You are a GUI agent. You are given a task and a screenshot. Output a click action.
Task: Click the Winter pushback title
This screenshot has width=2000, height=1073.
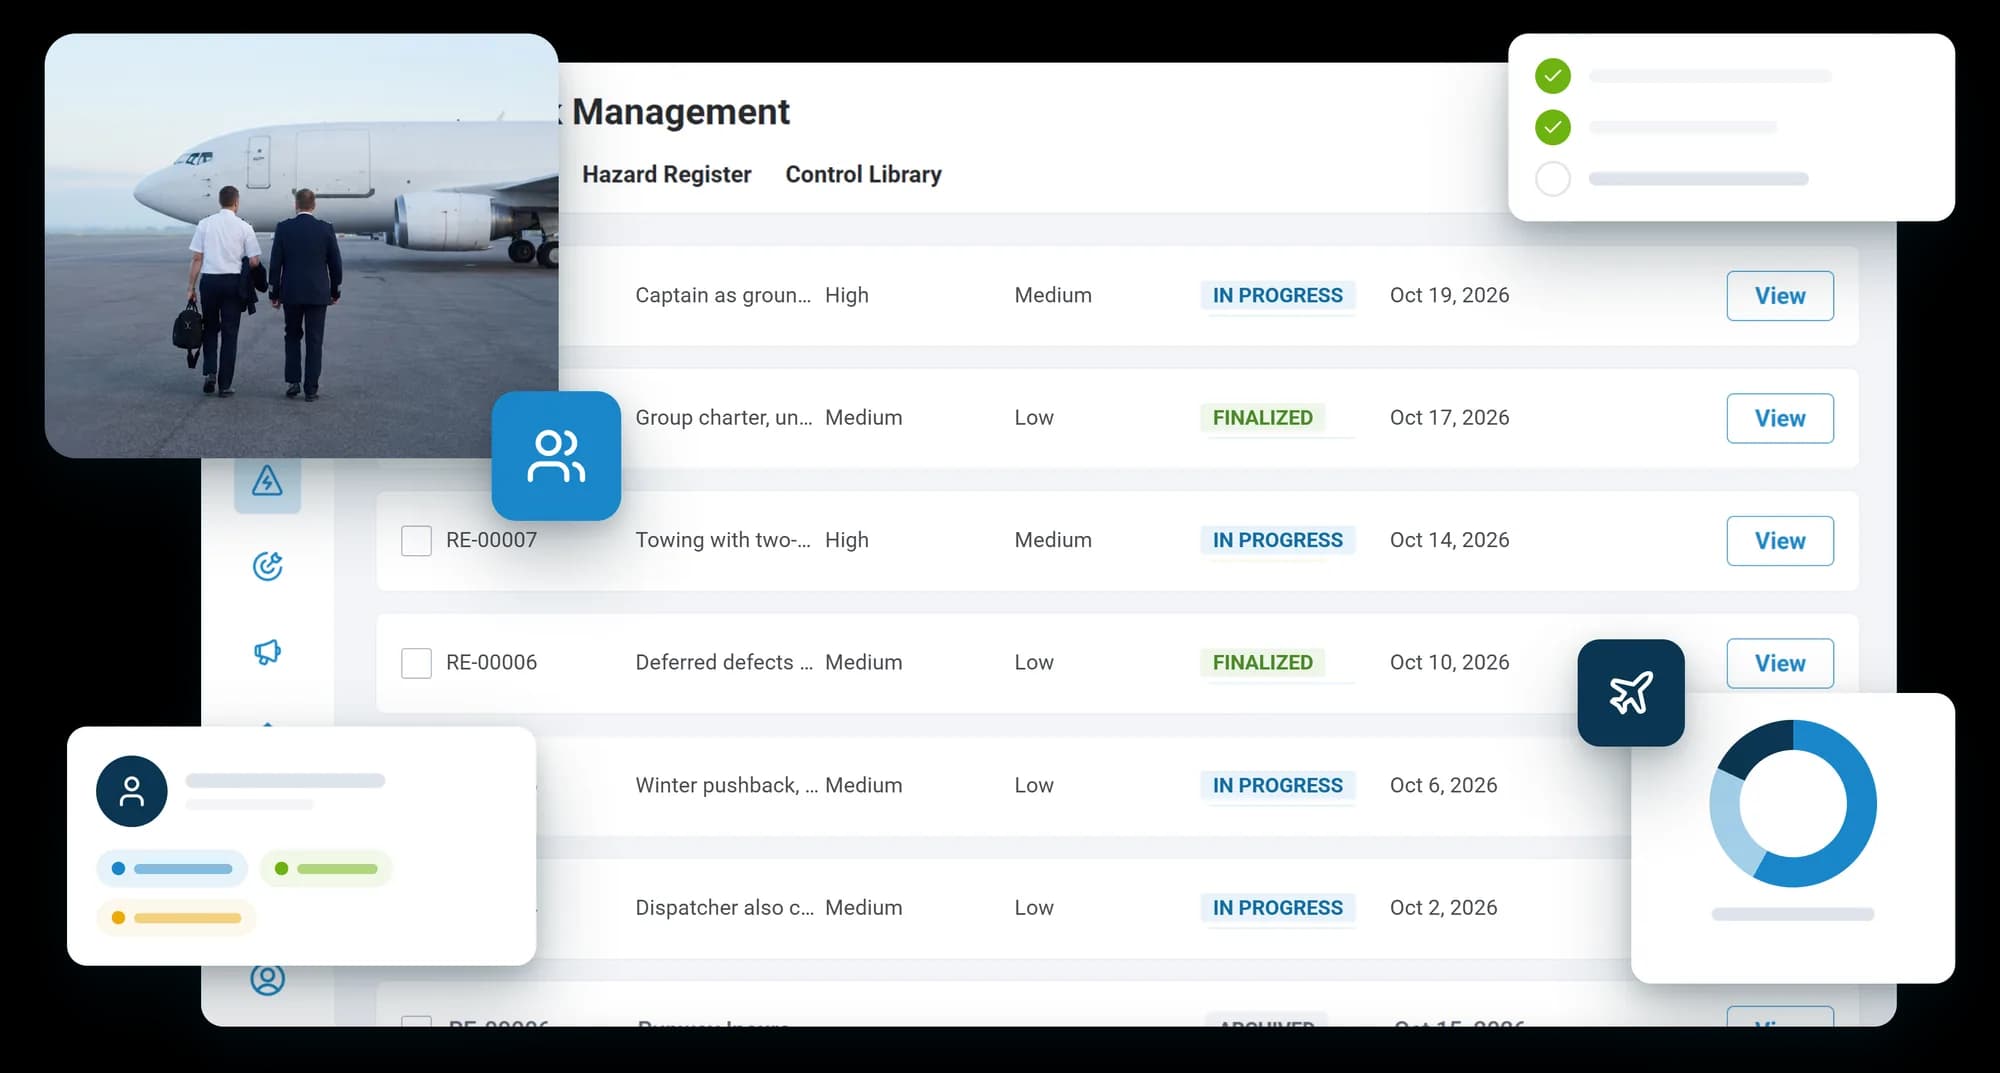pyautogui.click(x=726, y=785)
